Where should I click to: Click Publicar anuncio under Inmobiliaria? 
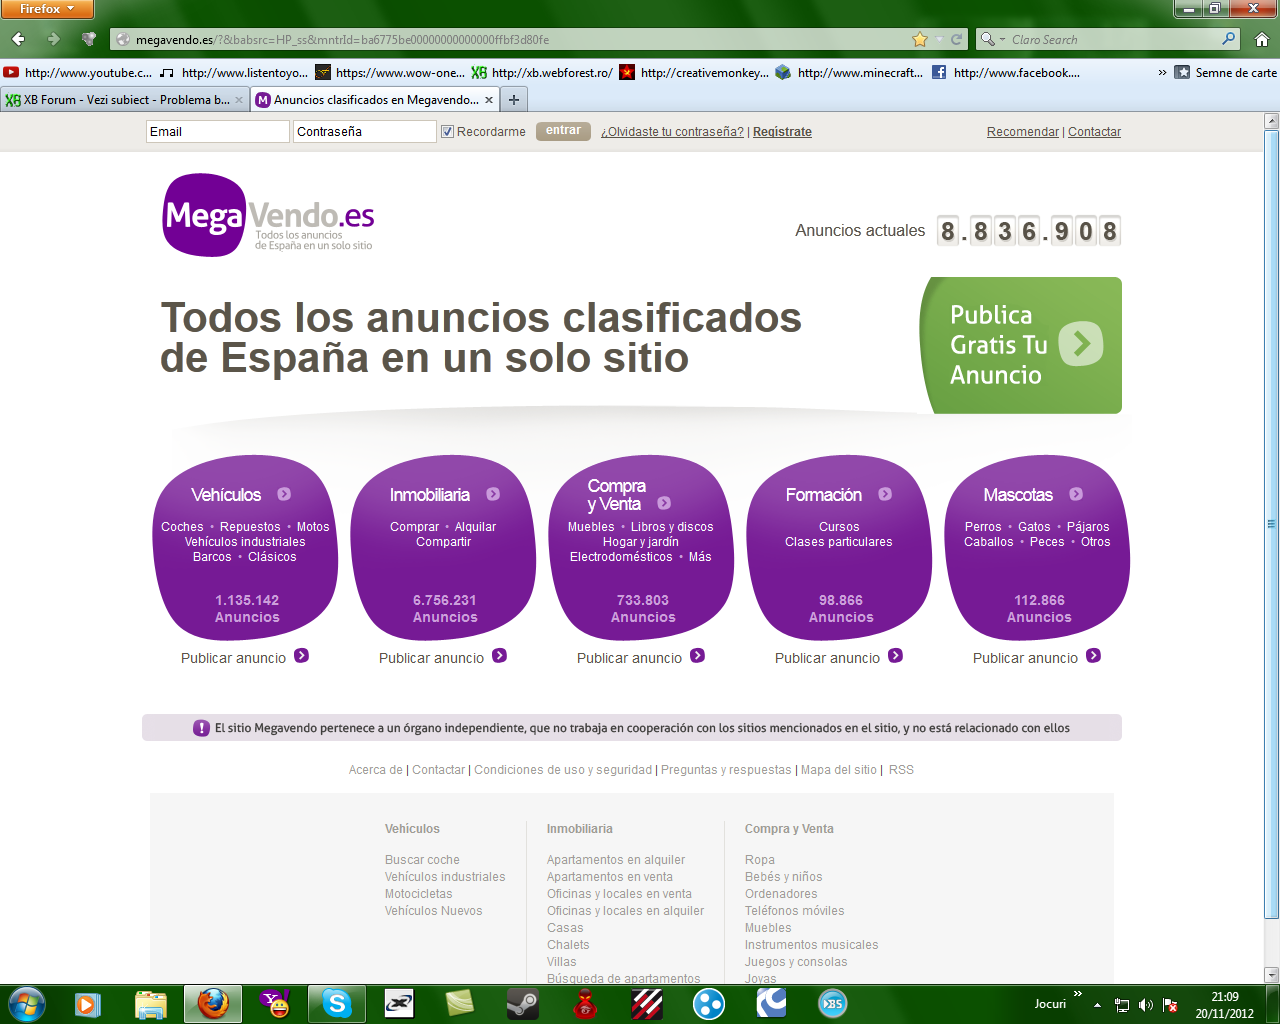pos(431,658)
